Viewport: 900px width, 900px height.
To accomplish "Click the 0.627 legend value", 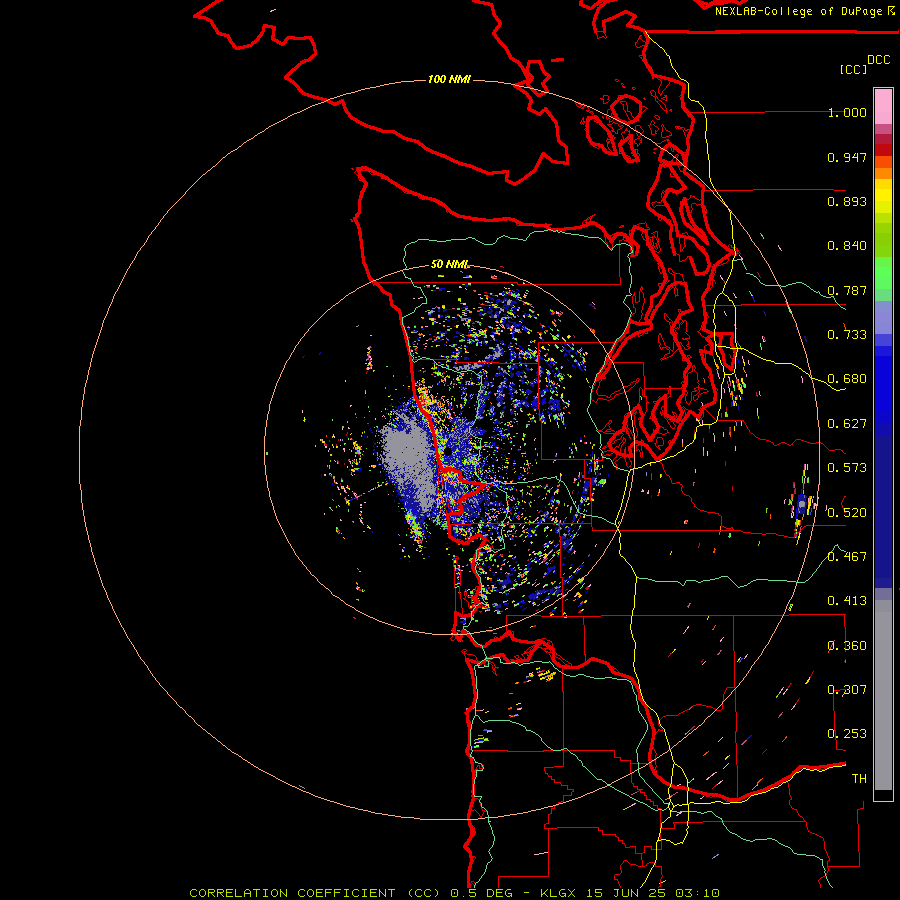I will (x=847, y=424).
